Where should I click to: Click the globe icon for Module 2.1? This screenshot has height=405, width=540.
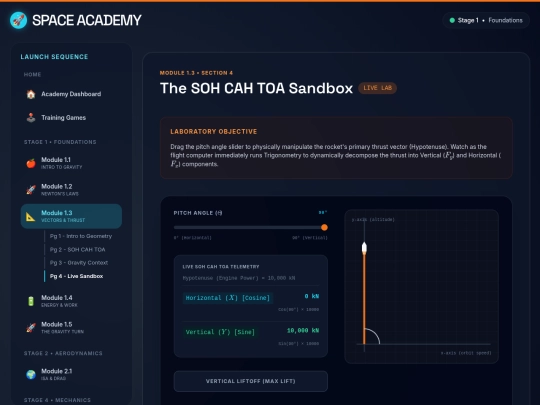tap(31, 374)
